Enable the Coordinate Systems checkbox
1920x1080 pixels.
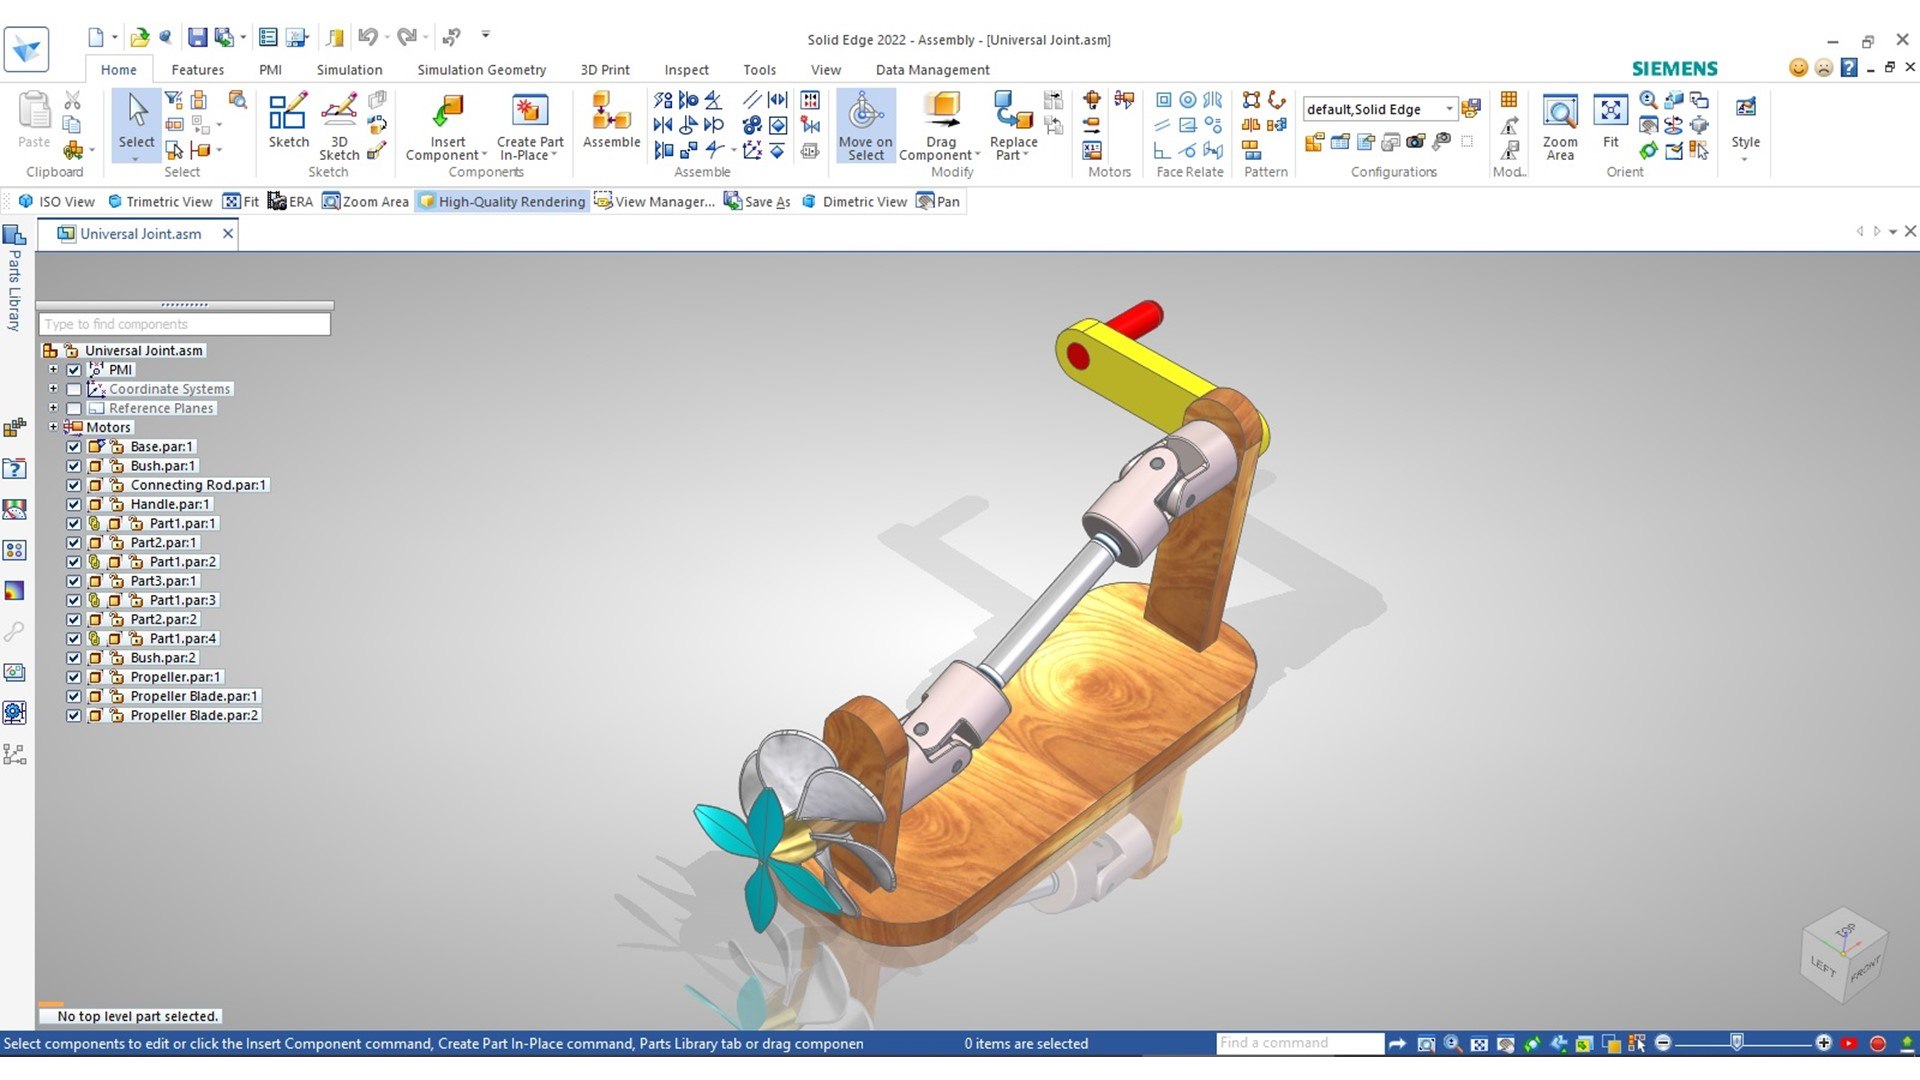[x=74, y=389]
